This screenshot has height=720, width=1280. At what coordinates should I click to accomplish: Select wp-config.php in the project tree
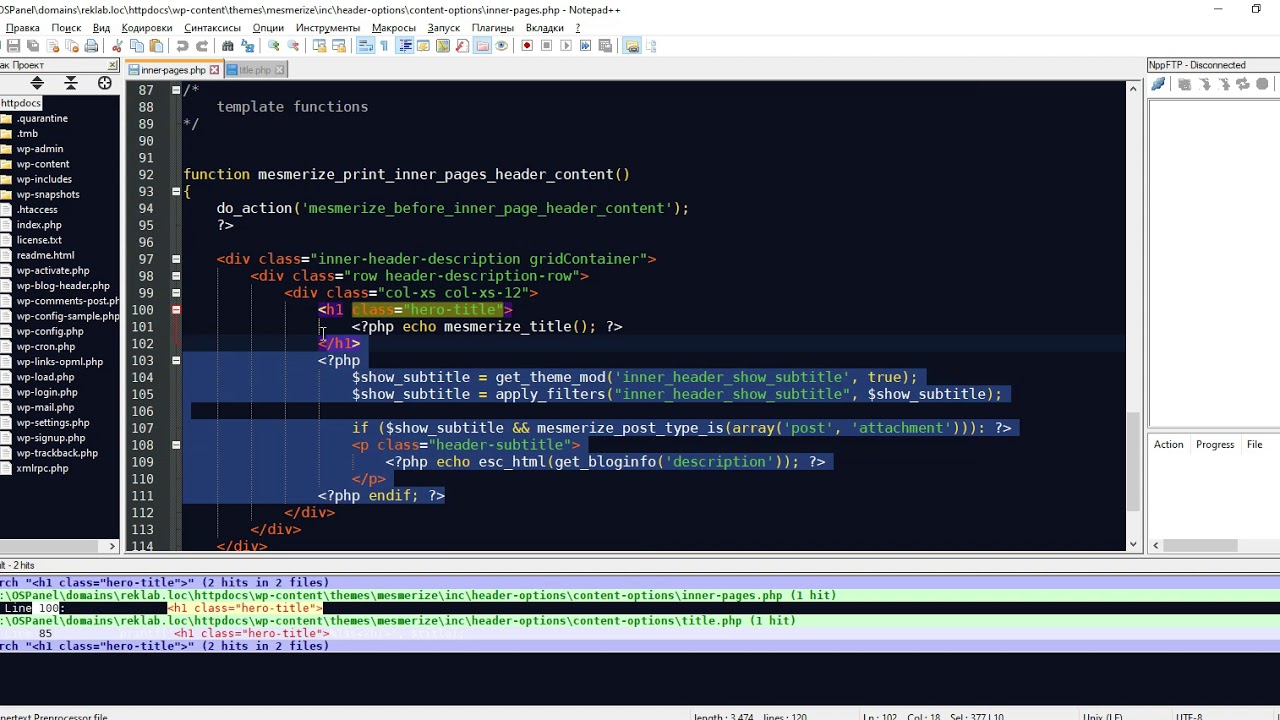(x=50, y=331)
